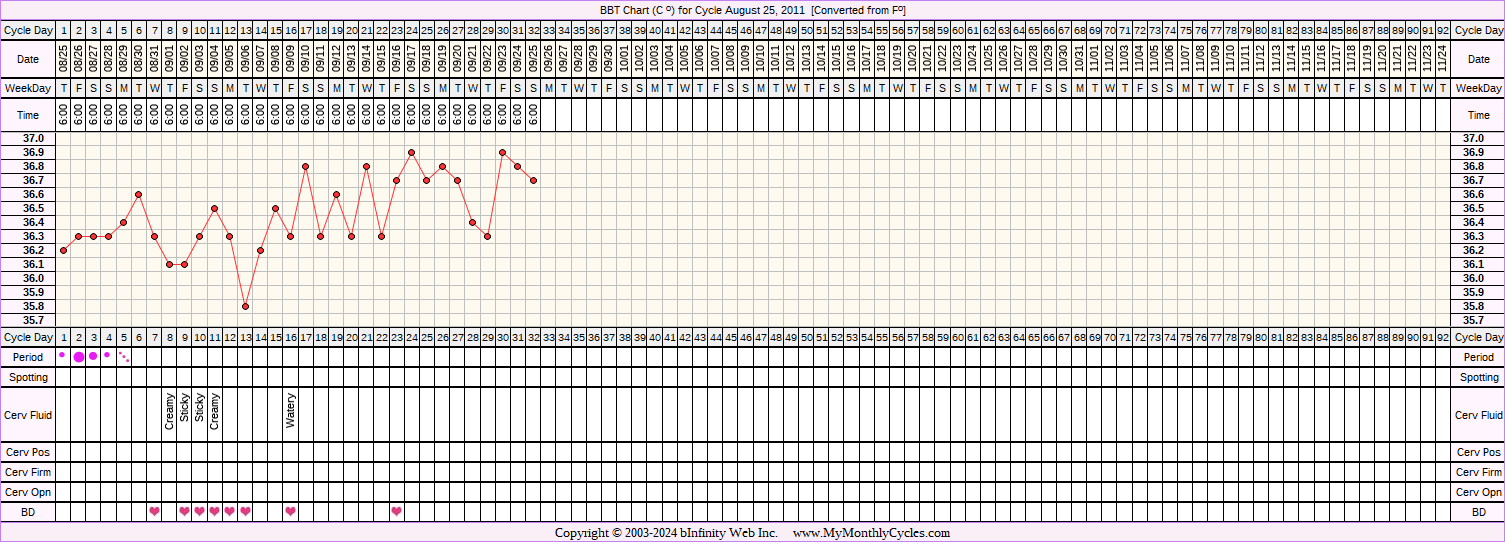Click the BD heart on cycle day 13
1505x542 pixels.
tap(245, 511)
